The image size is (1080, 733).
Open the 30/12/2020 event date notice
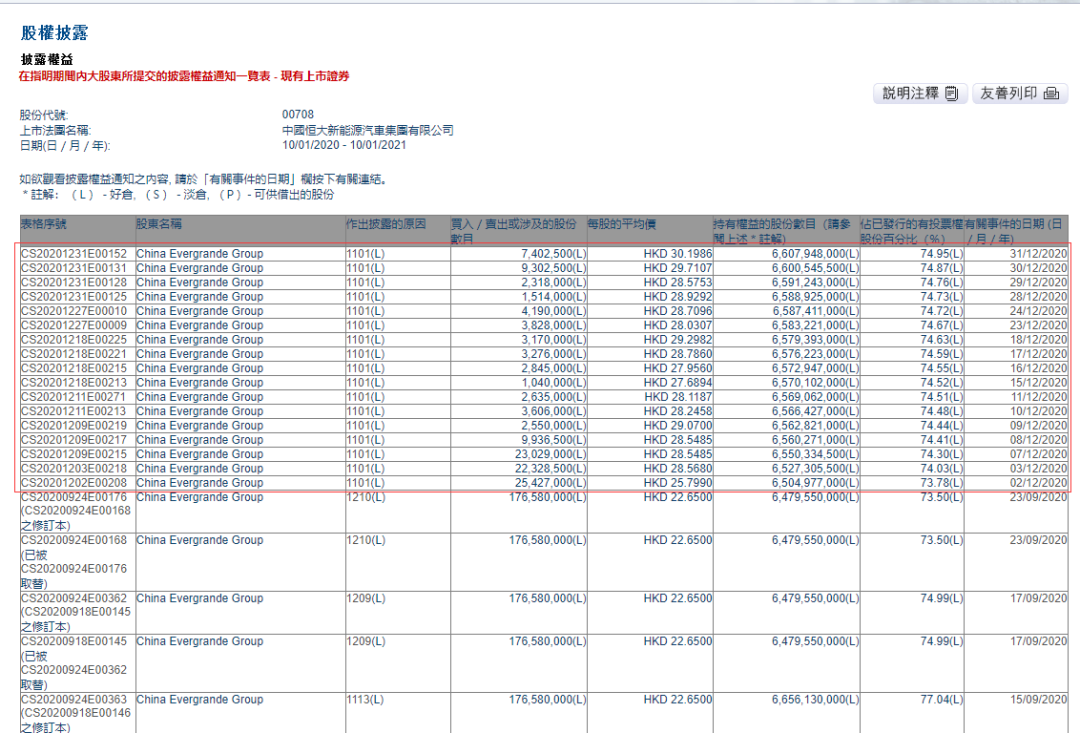(1038, 268)
